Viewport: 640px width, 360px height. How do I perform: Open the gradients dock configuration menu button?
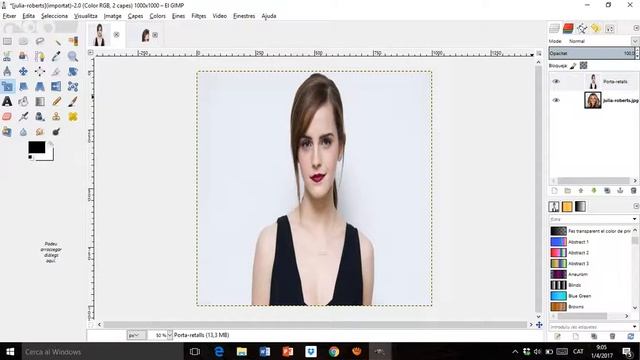point(636,206)
